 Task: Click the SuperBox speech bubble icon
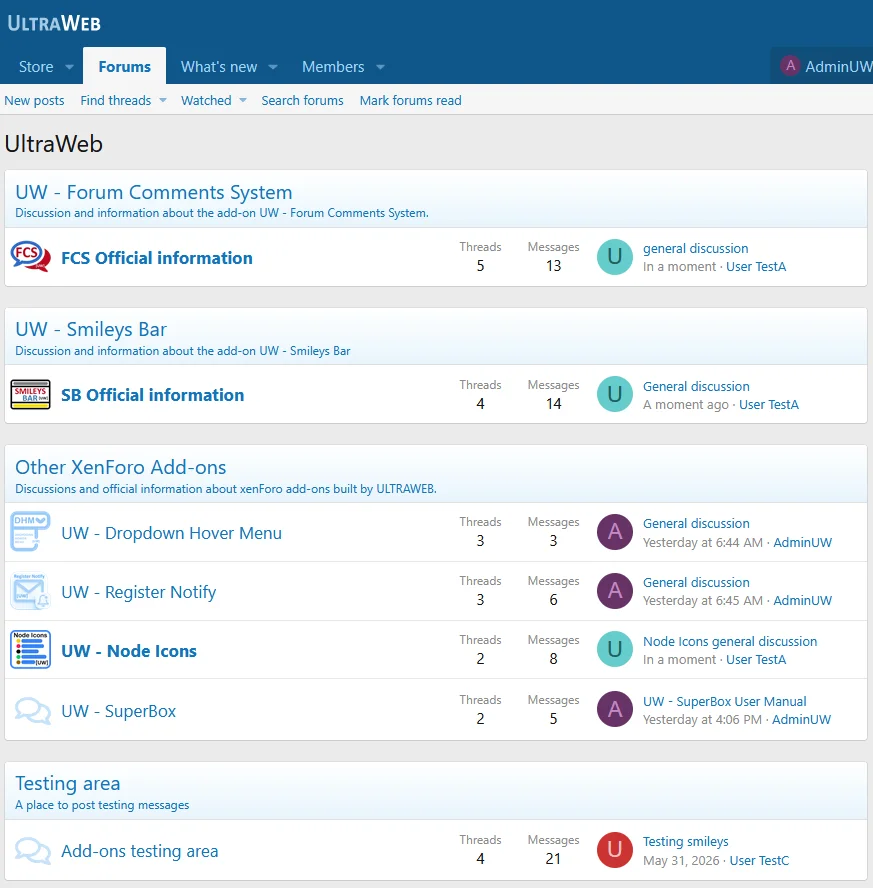[x=32, y=710]
